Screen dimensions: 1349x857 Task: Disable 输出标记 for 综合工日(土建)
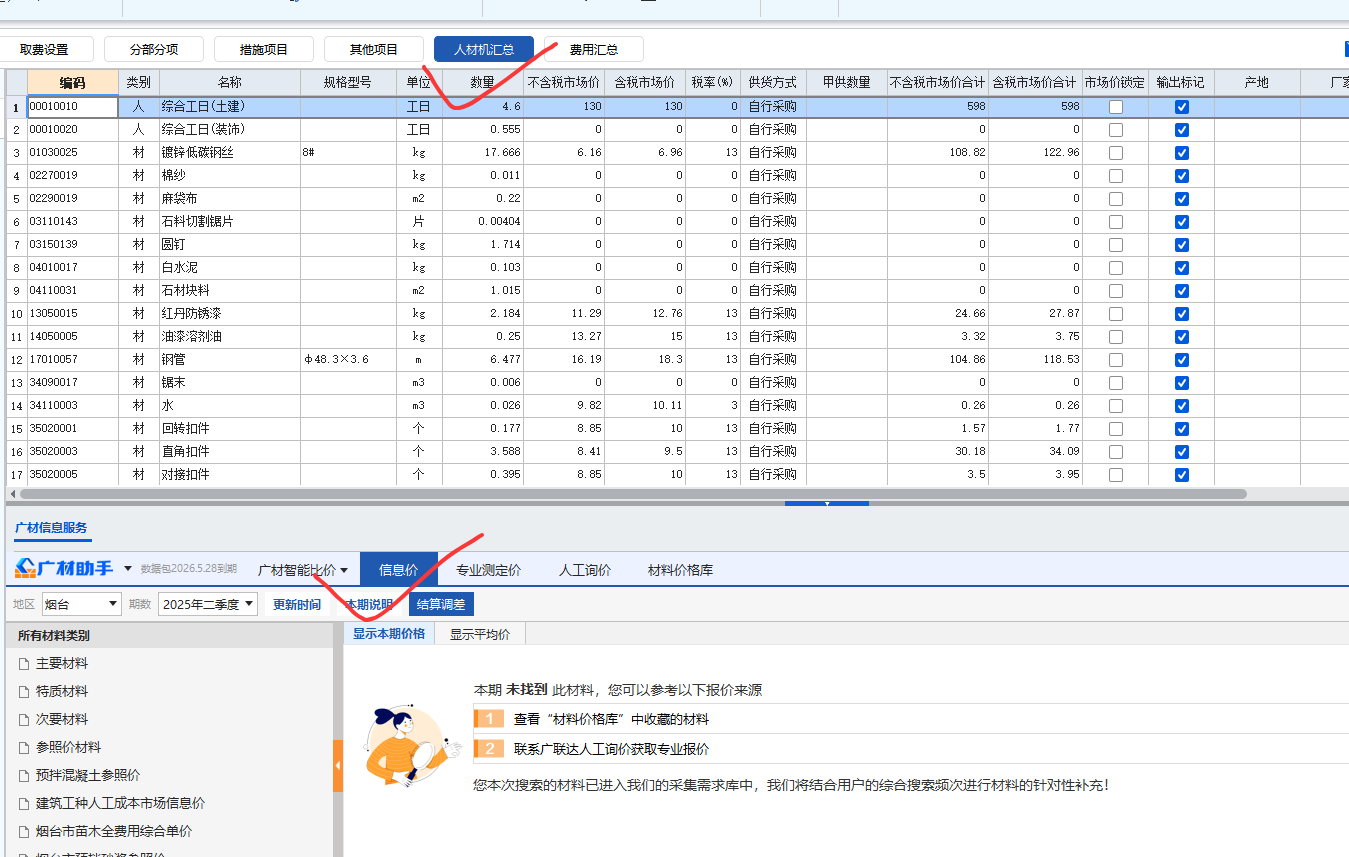point(1181,106)
